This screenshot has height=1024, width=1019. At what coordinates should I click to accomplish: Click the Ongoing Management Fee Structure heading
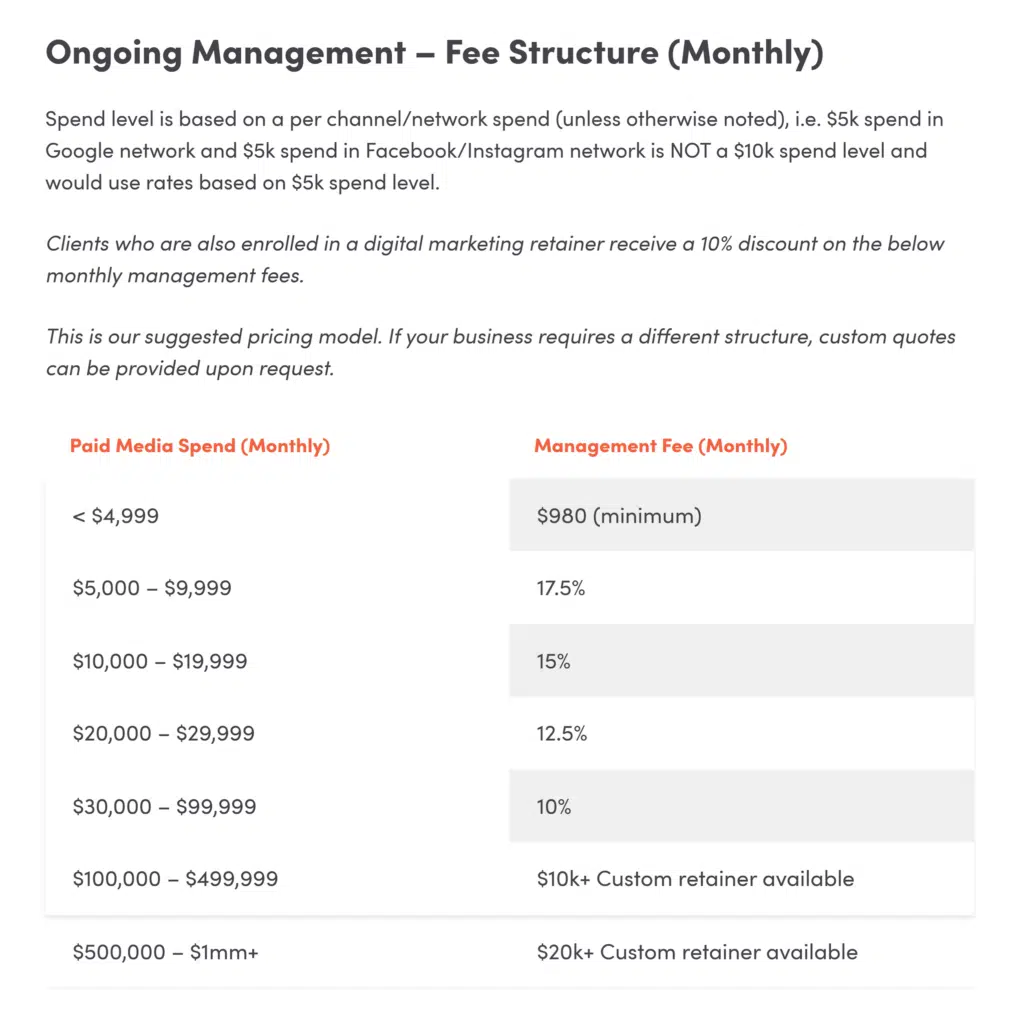click(x=434, y=54)
